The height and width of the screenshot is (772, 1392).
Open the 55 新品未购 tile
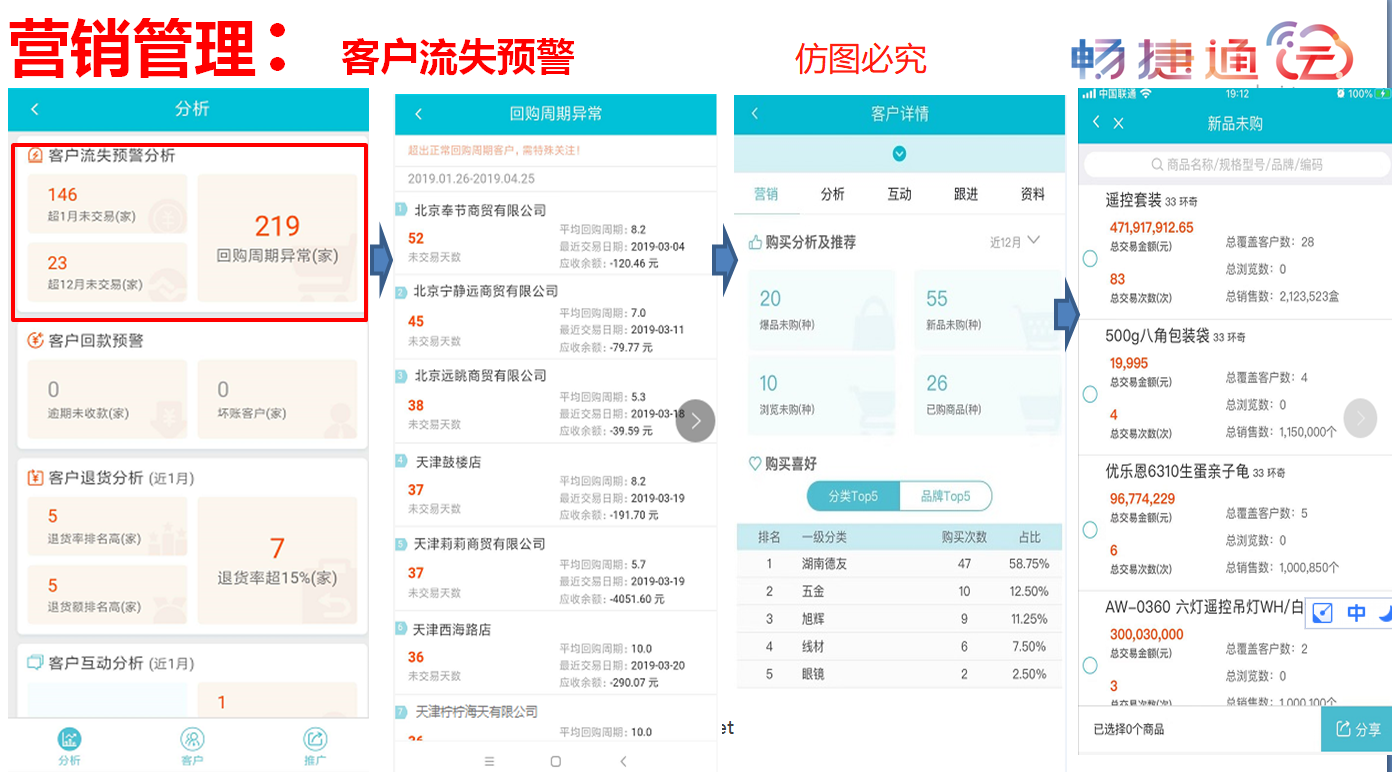tap(987, 309)
